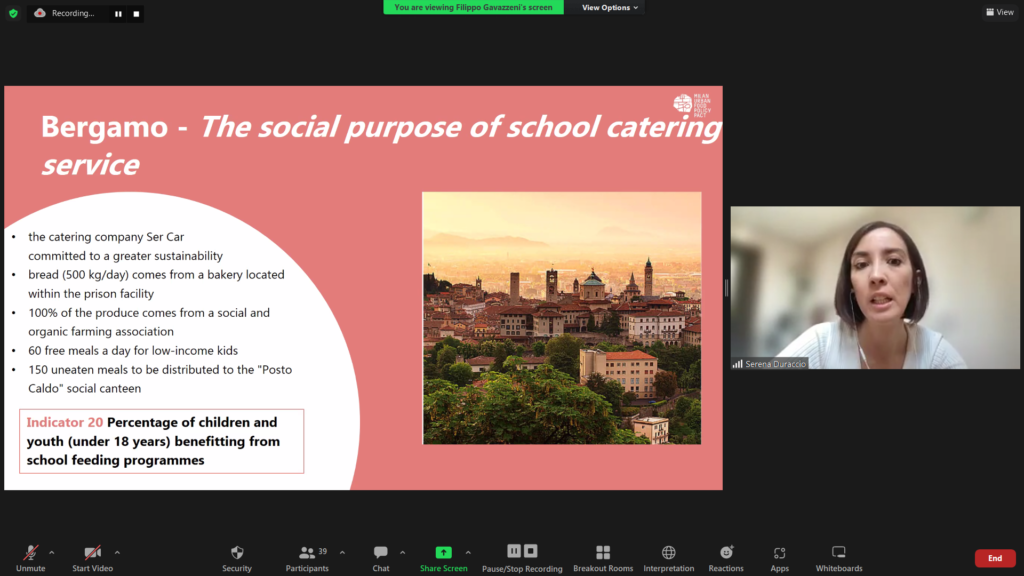Click the red End meeting button
1024x576 pixels.
click(x=994, y=558)
